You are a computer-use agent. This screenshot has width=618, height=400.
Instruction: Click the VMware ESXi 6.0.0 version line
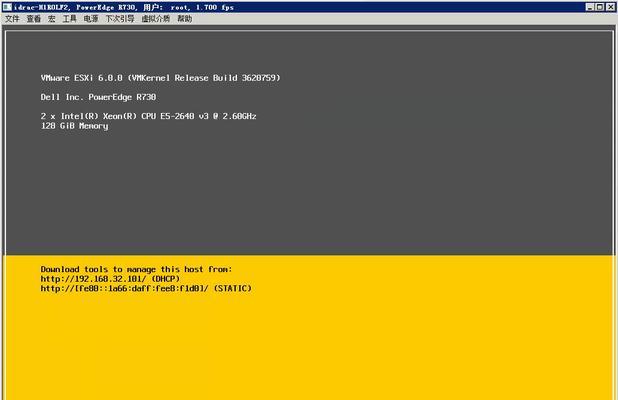(160, 78)
